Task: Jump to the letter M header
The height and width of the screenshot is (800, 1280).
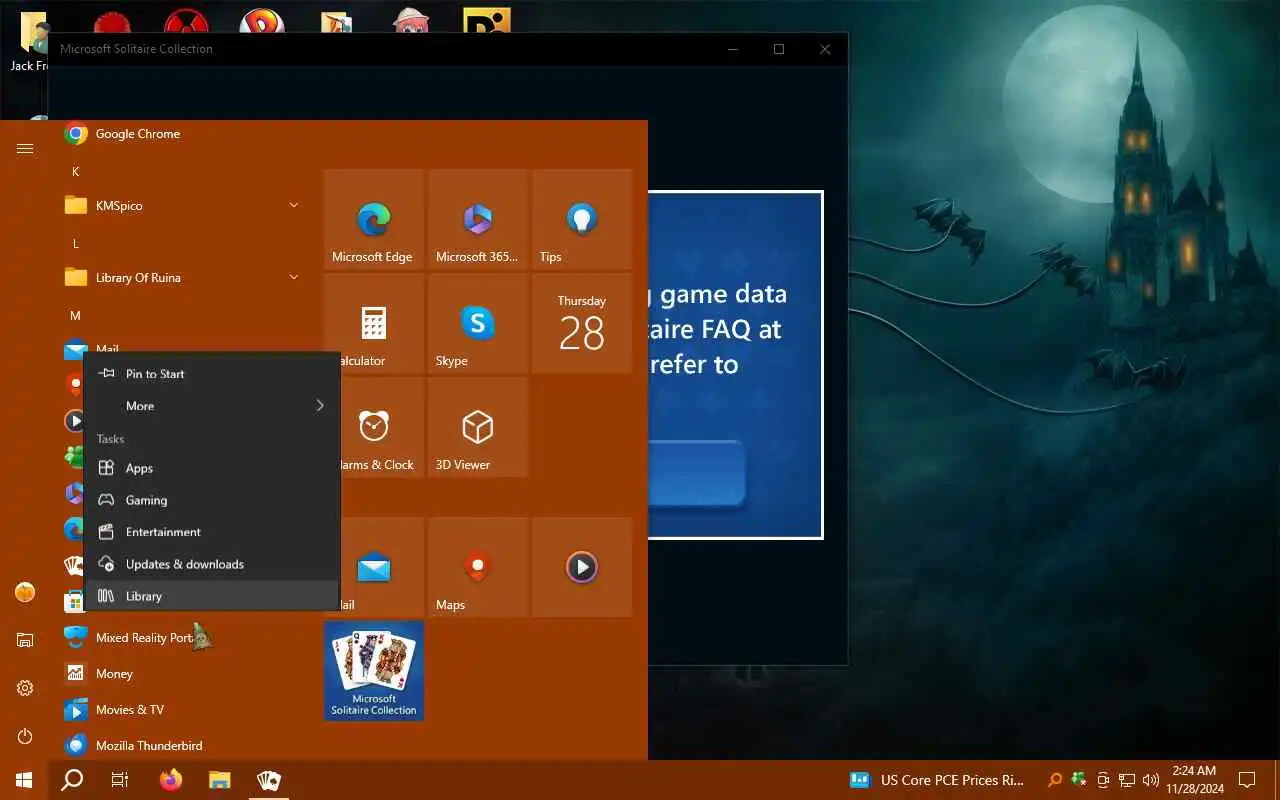Action: pos(75,315)
